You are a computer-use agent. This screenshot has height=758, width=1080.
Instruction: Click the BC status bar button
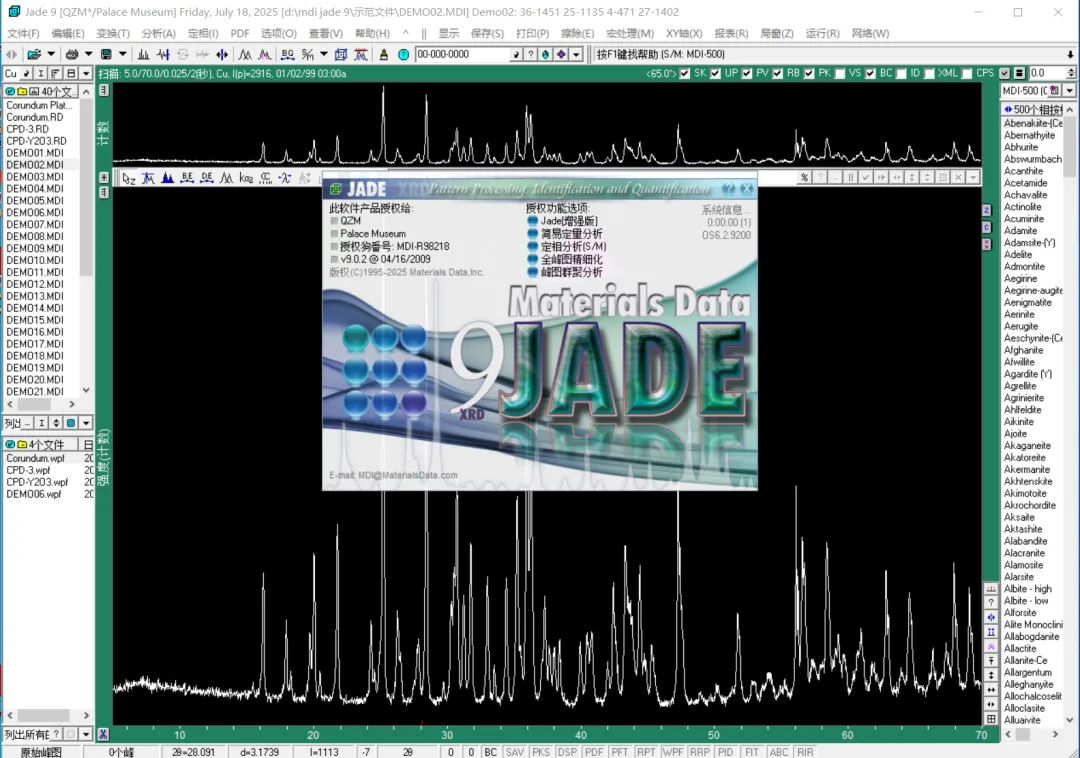(x=490, y=752)
